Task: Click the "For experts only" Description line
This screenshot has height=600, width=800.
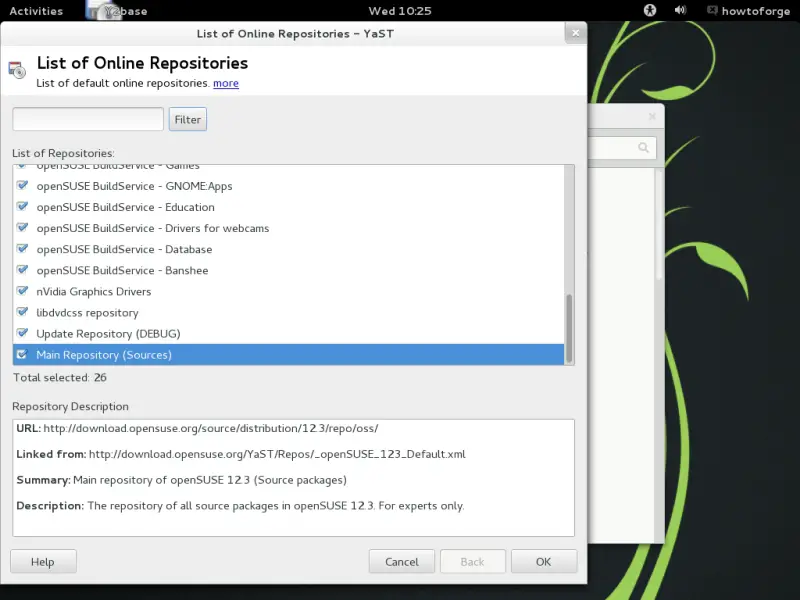Action: [x=240, y=506]
